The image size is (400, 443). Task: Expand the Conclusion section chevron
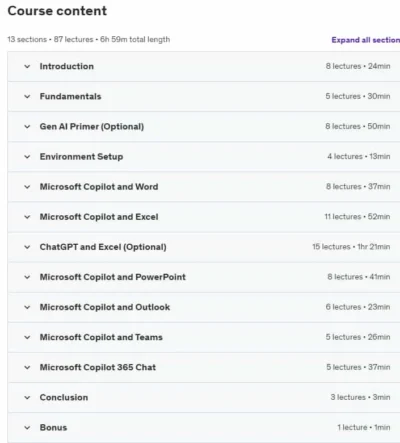click(x=27, y=397)
